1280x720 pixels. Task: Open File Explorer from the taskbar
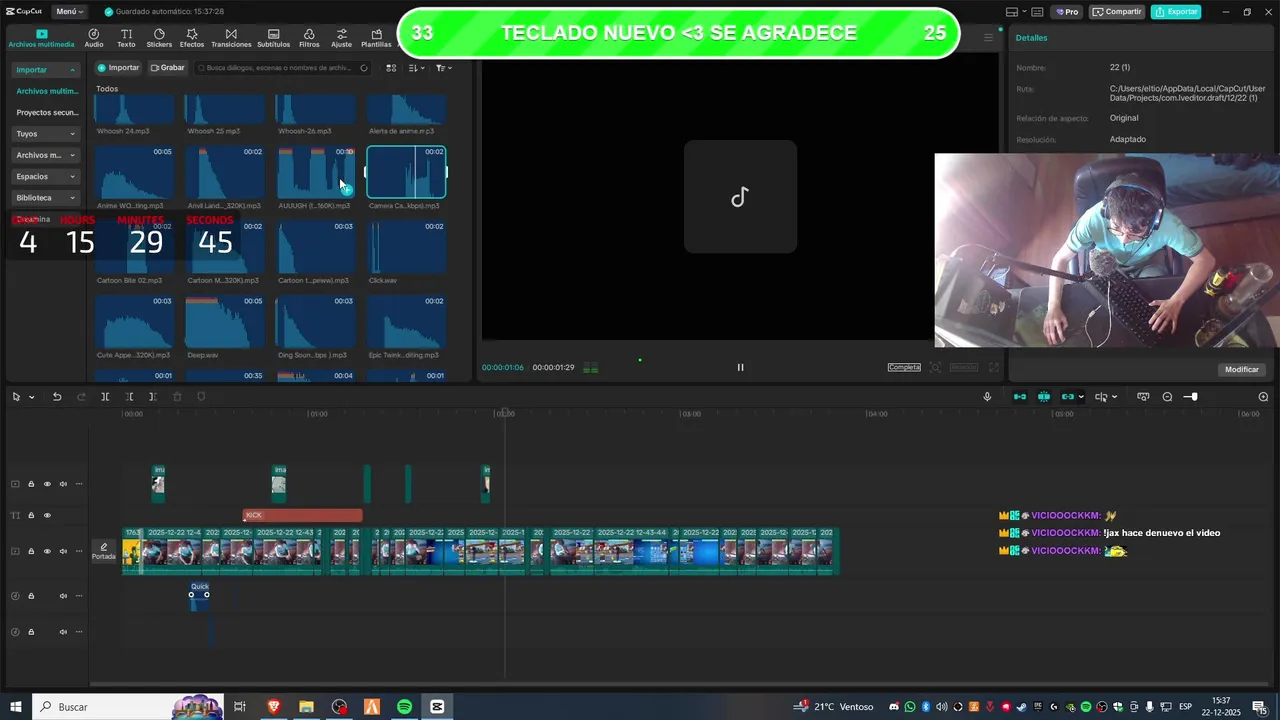[307, 707]
